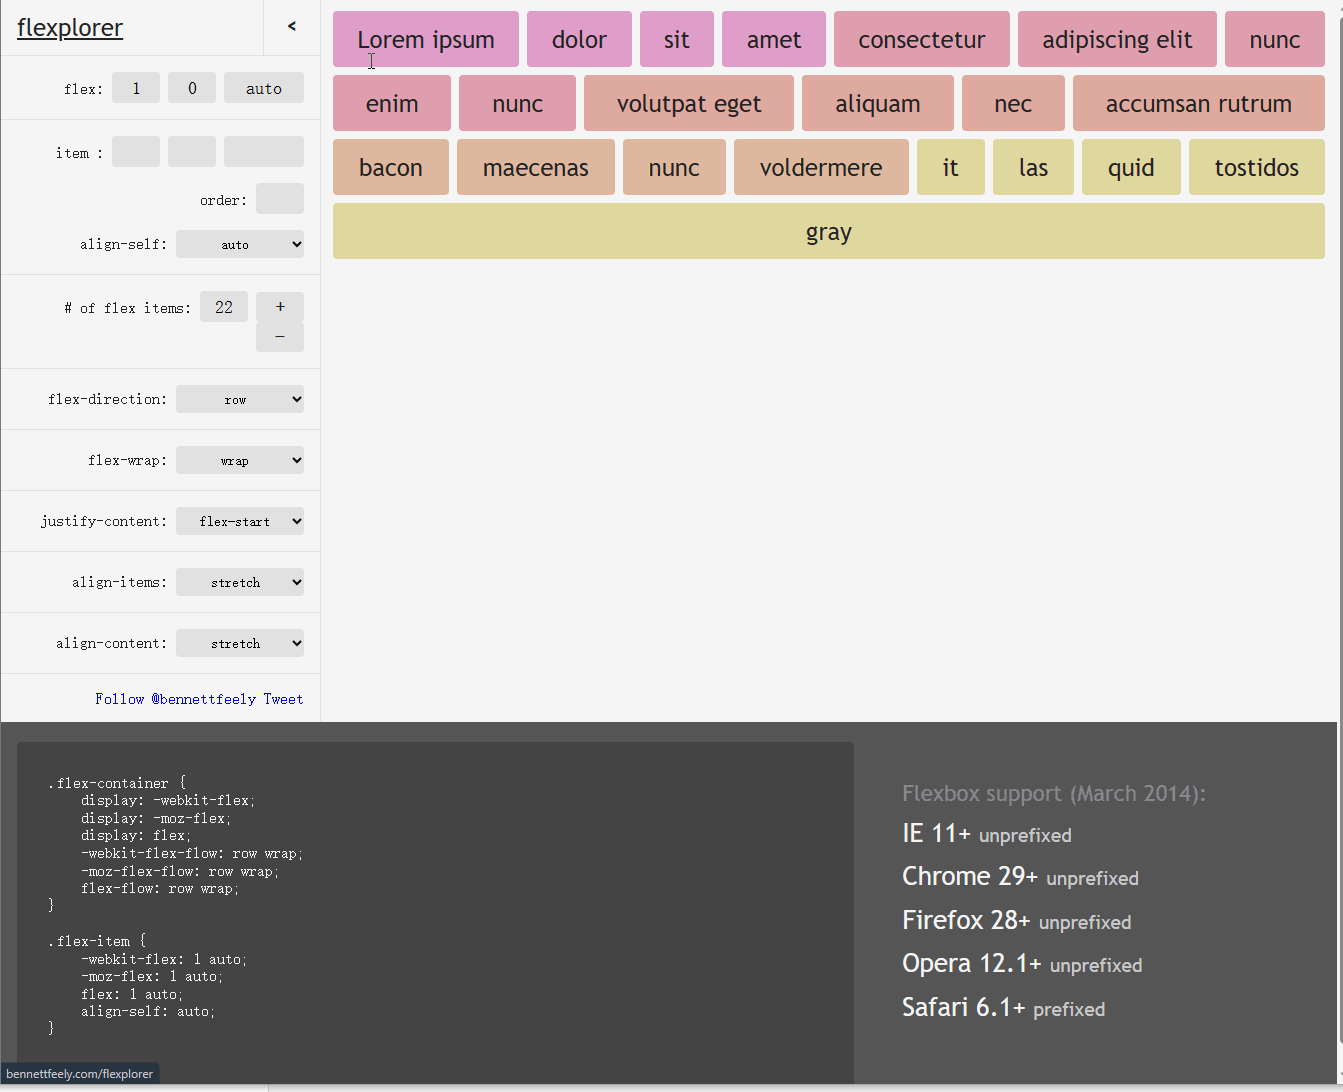1343x1092 pixels.
Task: Open the flex-wrap dropdown
Action: click(x=240, y=460)
